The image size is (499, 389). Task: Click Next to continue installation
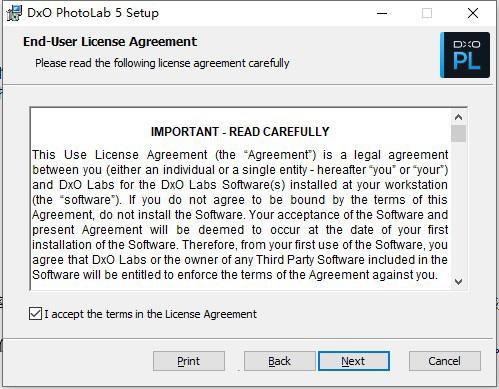click(x=354, y=361)
